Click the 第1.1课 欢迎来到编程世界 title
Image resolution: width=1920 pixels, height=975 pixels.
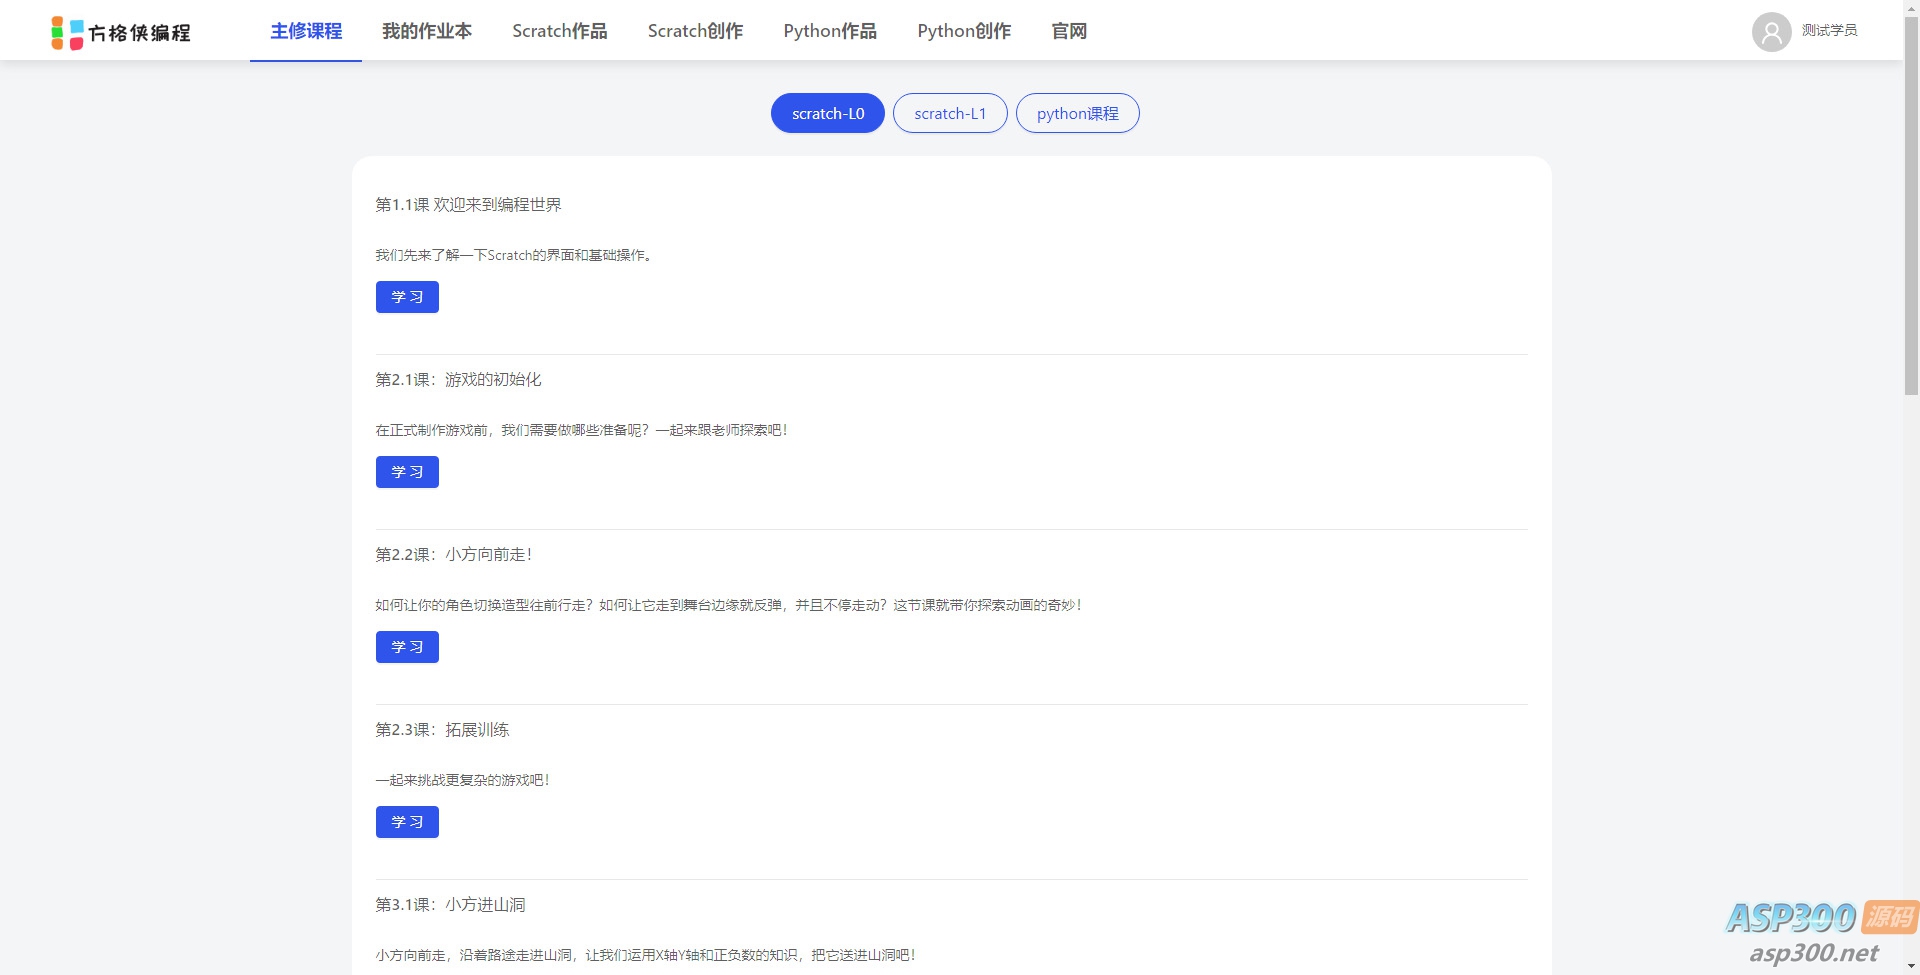[x=468, y=205]
